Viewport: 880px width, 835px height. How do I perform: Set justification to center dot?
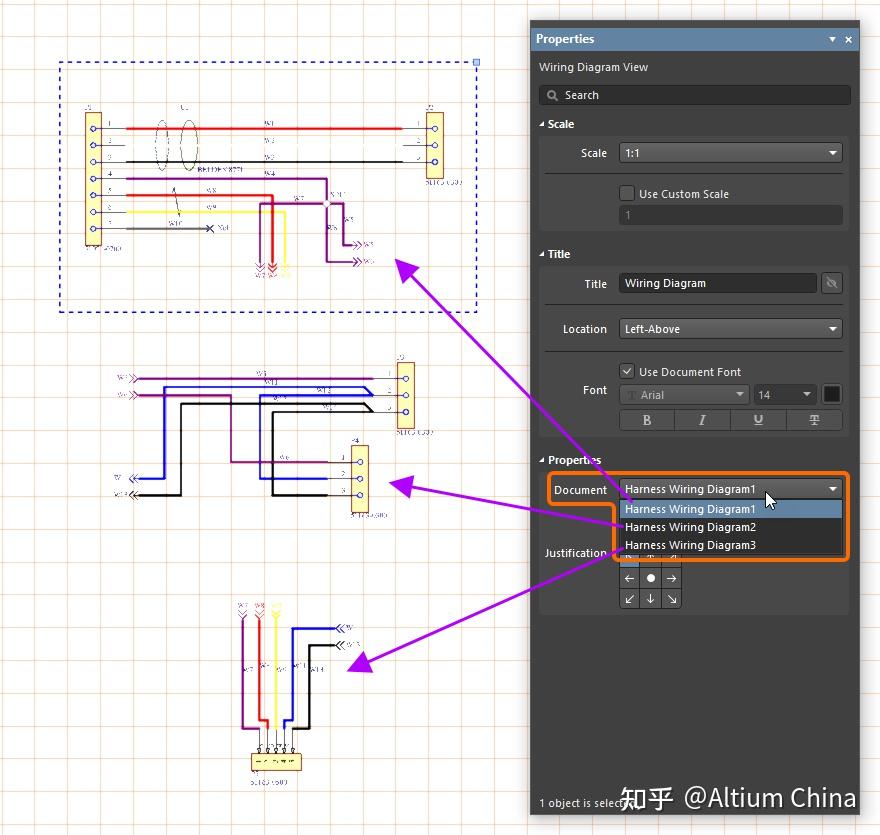(x=650, y=578)
